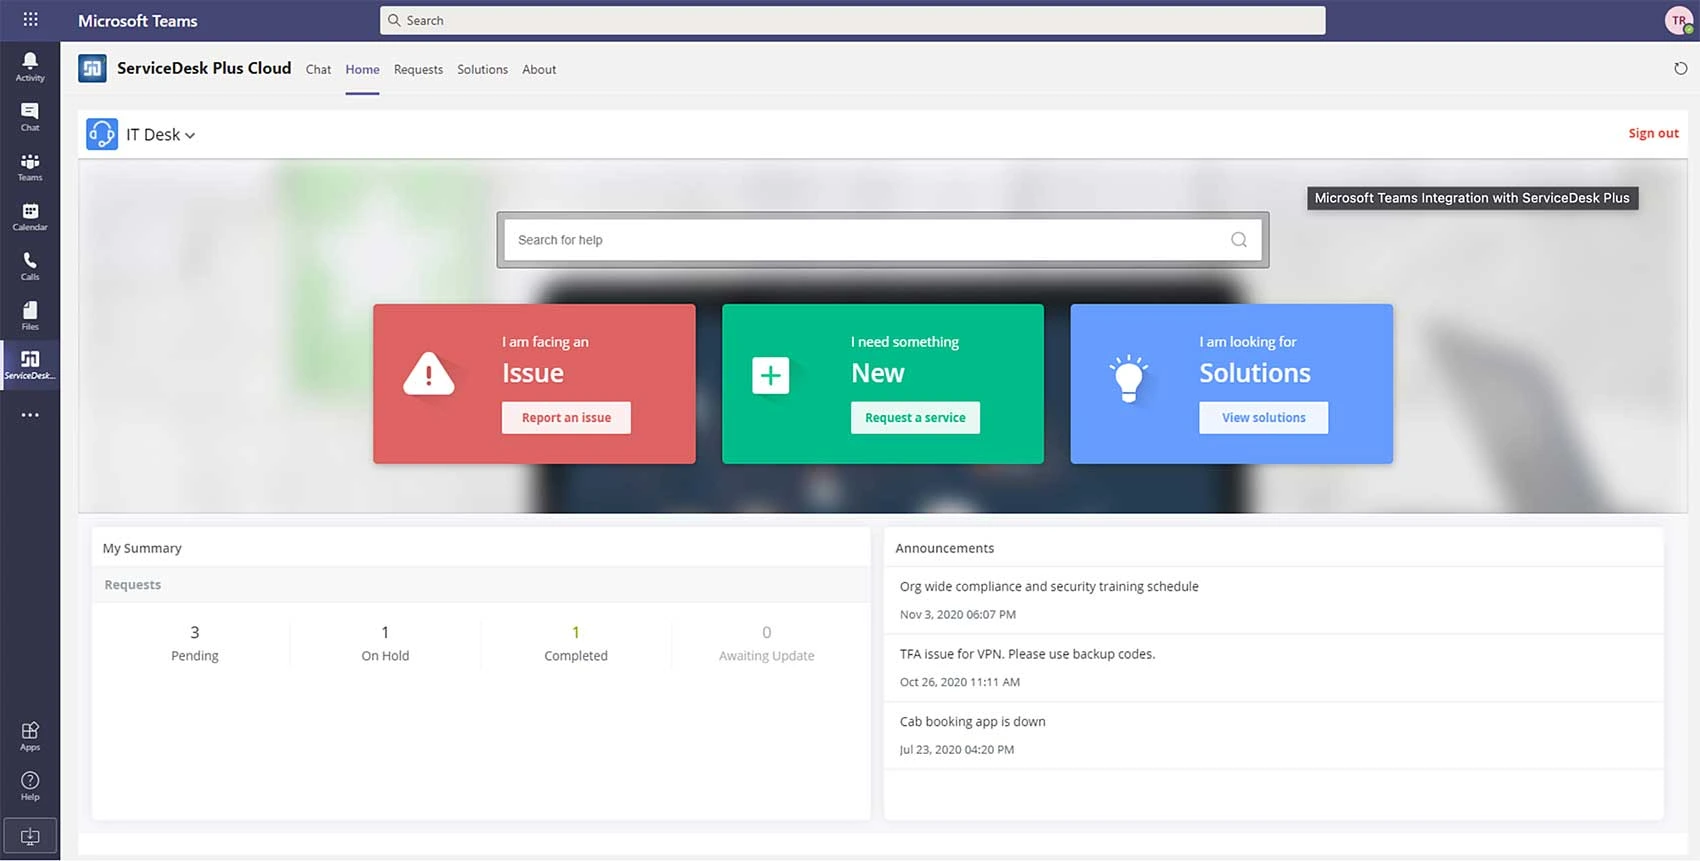
Task: Click the download desktop app icon
Action: point(30,836)
